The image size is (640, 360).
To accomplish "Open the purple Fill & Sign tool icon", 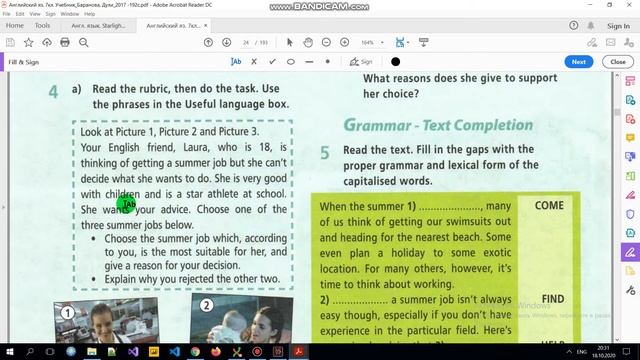I will point(630,252).
